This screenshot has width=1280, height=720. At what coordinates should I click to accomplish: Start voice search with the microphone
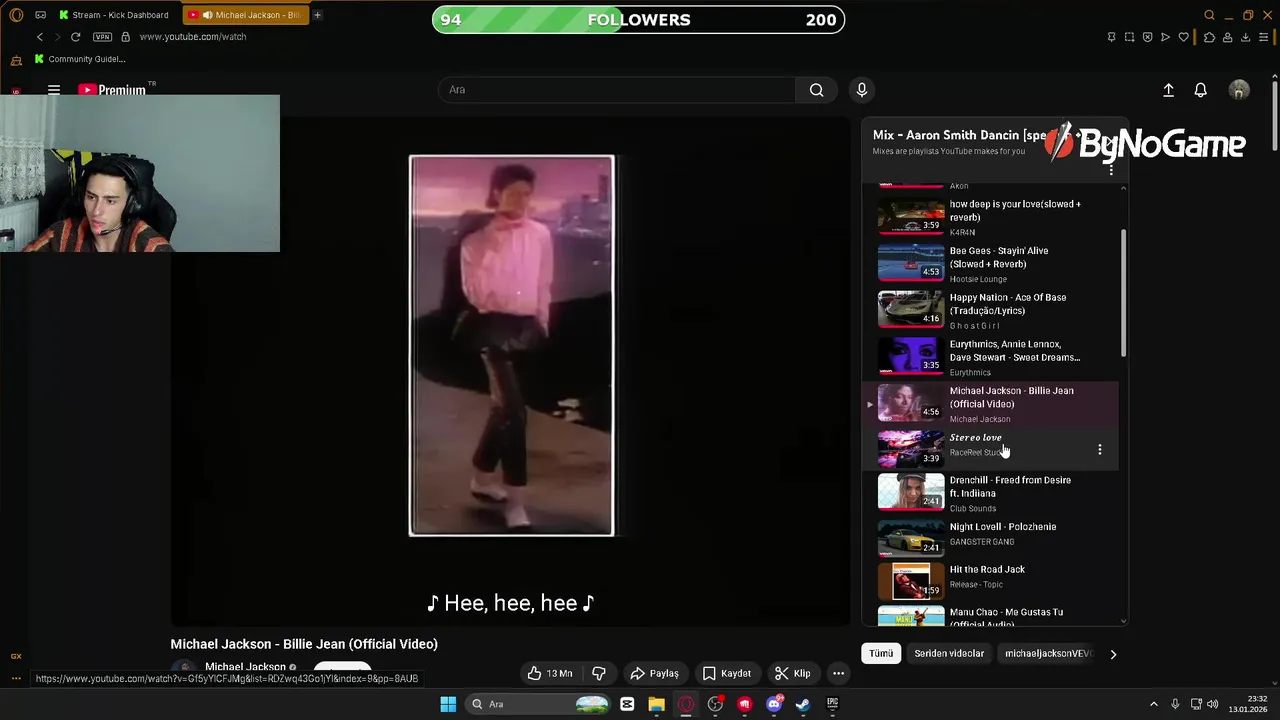pyautogui.click(x=862, y=90)
